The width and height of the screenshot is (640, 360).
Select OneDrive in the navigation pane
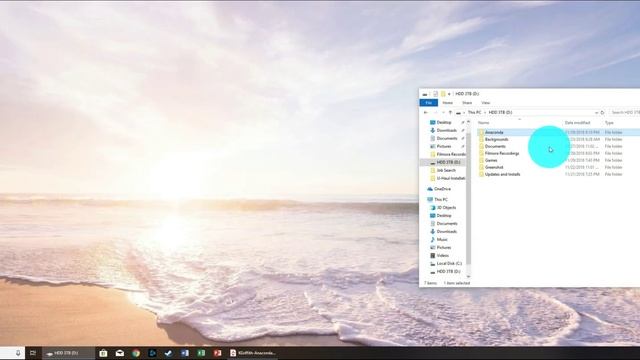442,189
